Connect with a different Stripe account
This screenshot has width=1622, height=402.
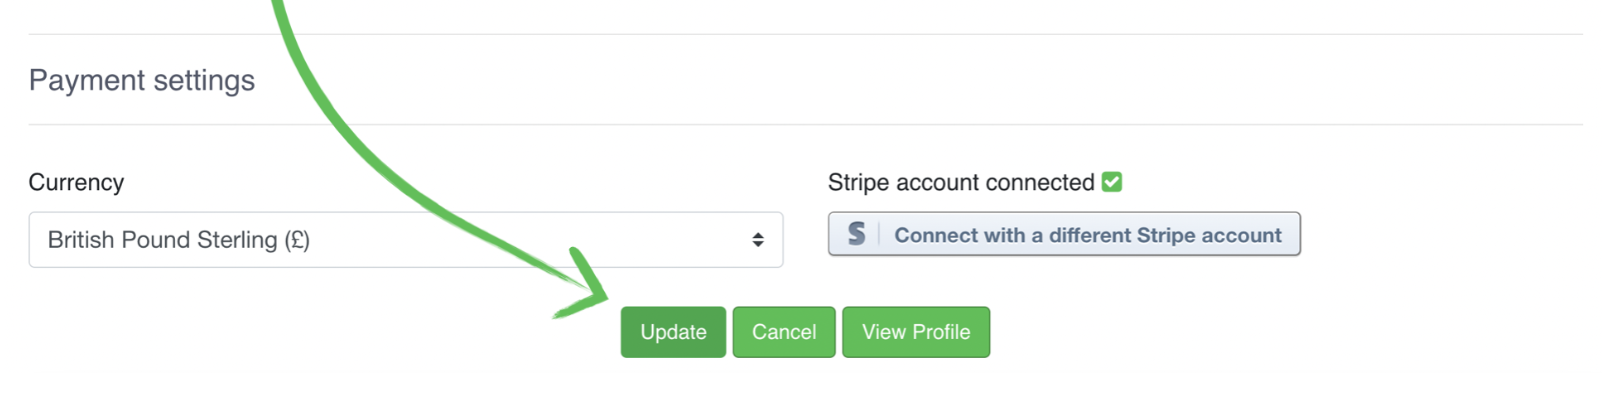pyautogui.click(x=1064, y=234)
